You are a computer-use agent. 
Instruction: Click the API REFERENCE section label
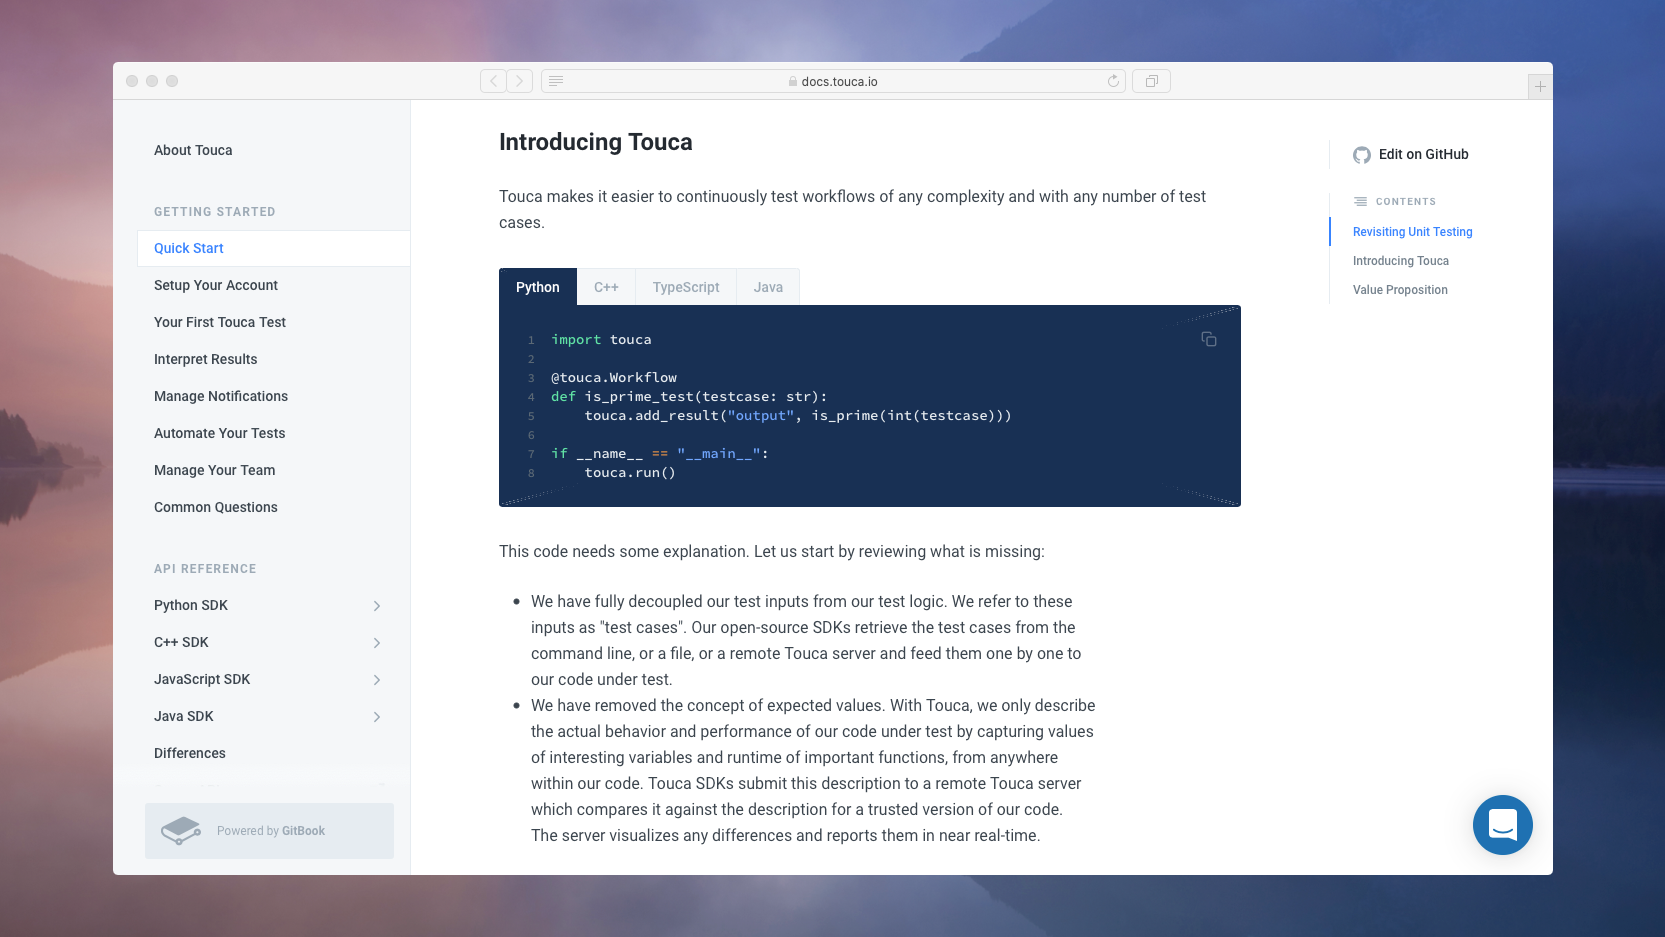(x=205, y=569)
